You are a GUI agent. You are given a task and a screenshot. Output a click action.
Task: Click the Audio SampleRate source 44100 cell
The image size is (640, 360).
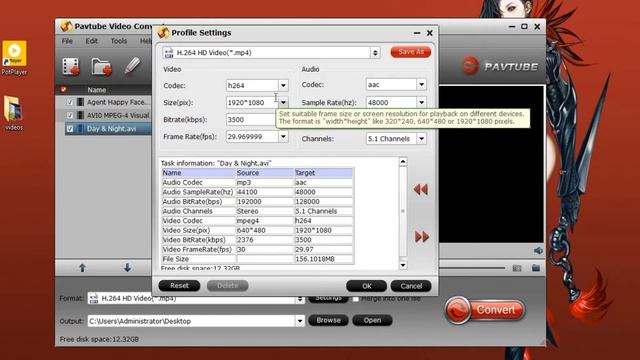264,192
